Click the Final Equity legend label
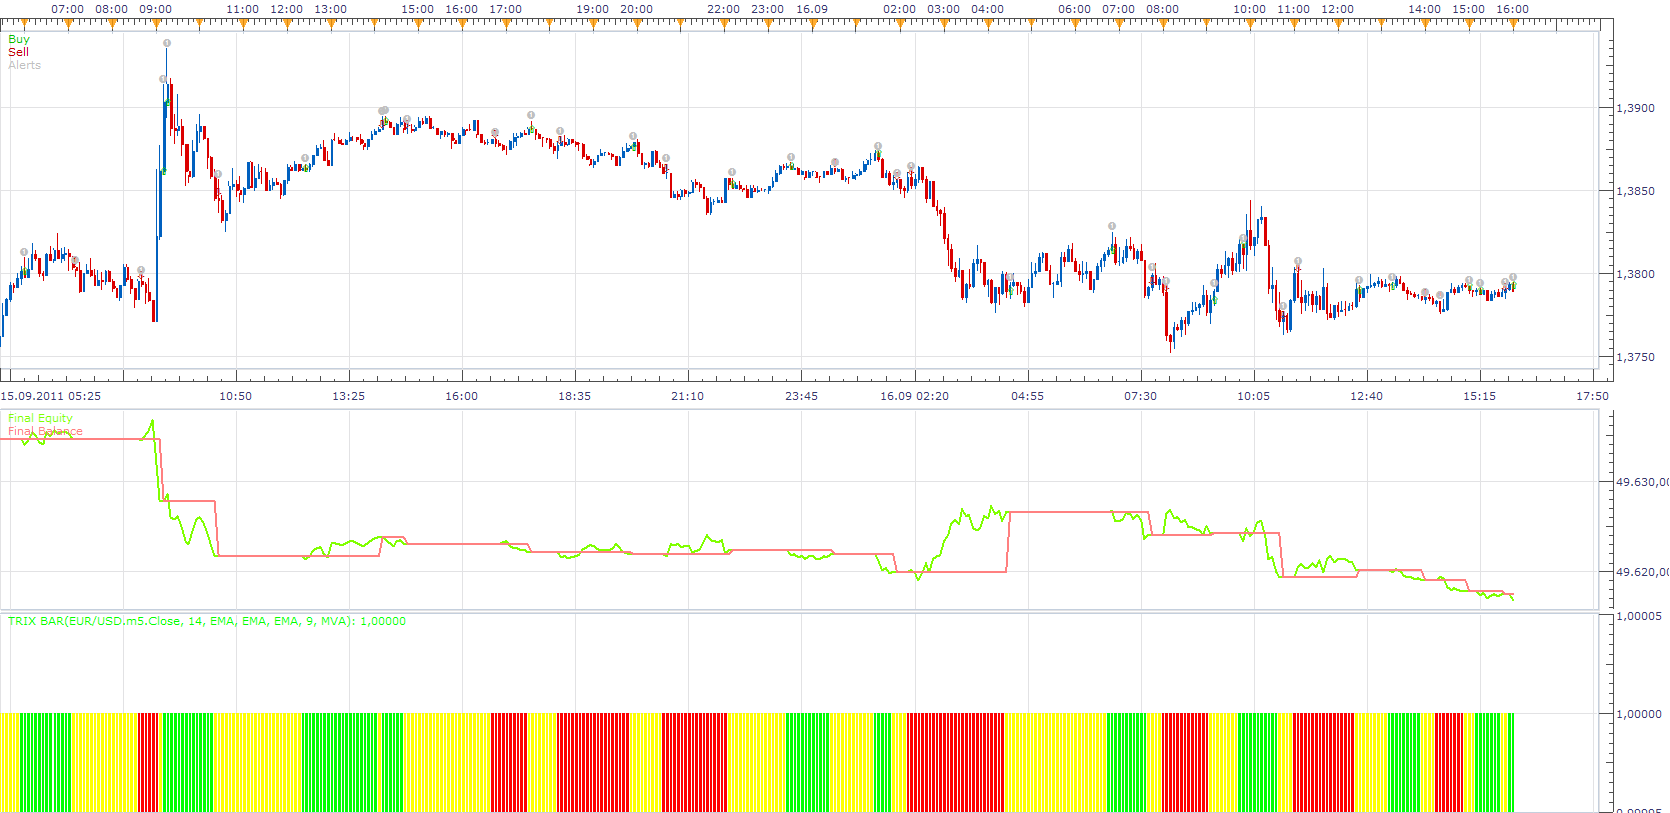Image resolution: width=1670 pixels, height=813 pixels. 40,418
